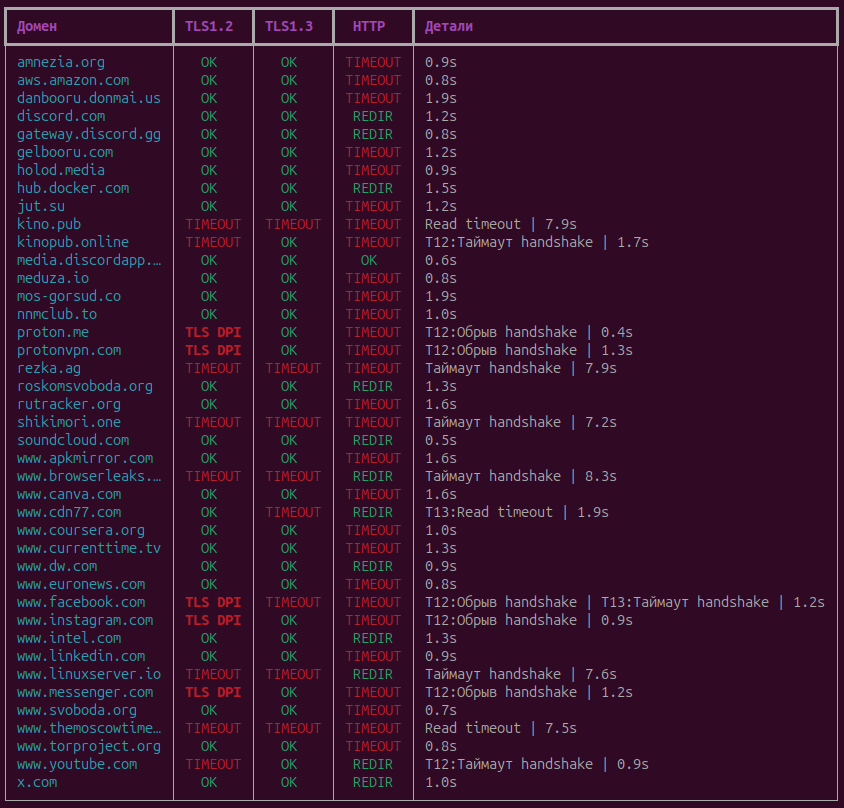Click the TLS1.3 TIMEOUT cell for www.cdn77.com
This screenshot has width=844, height=808.
pyautogui.click(x=293, y=512)
